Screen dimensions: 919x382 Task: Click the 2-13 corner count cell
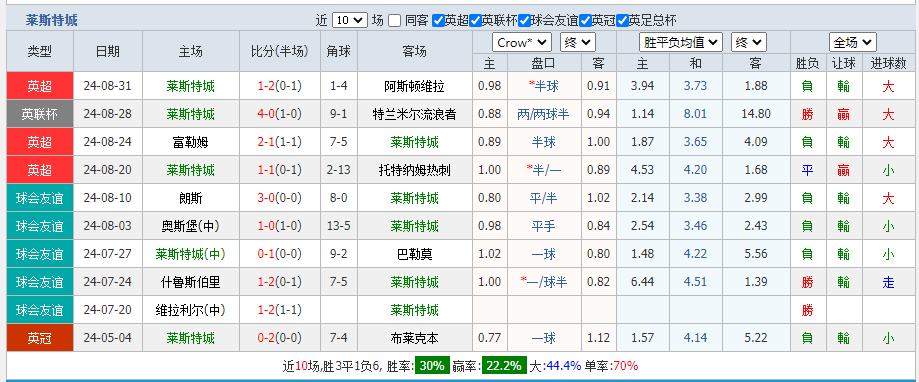pos(339,170)
